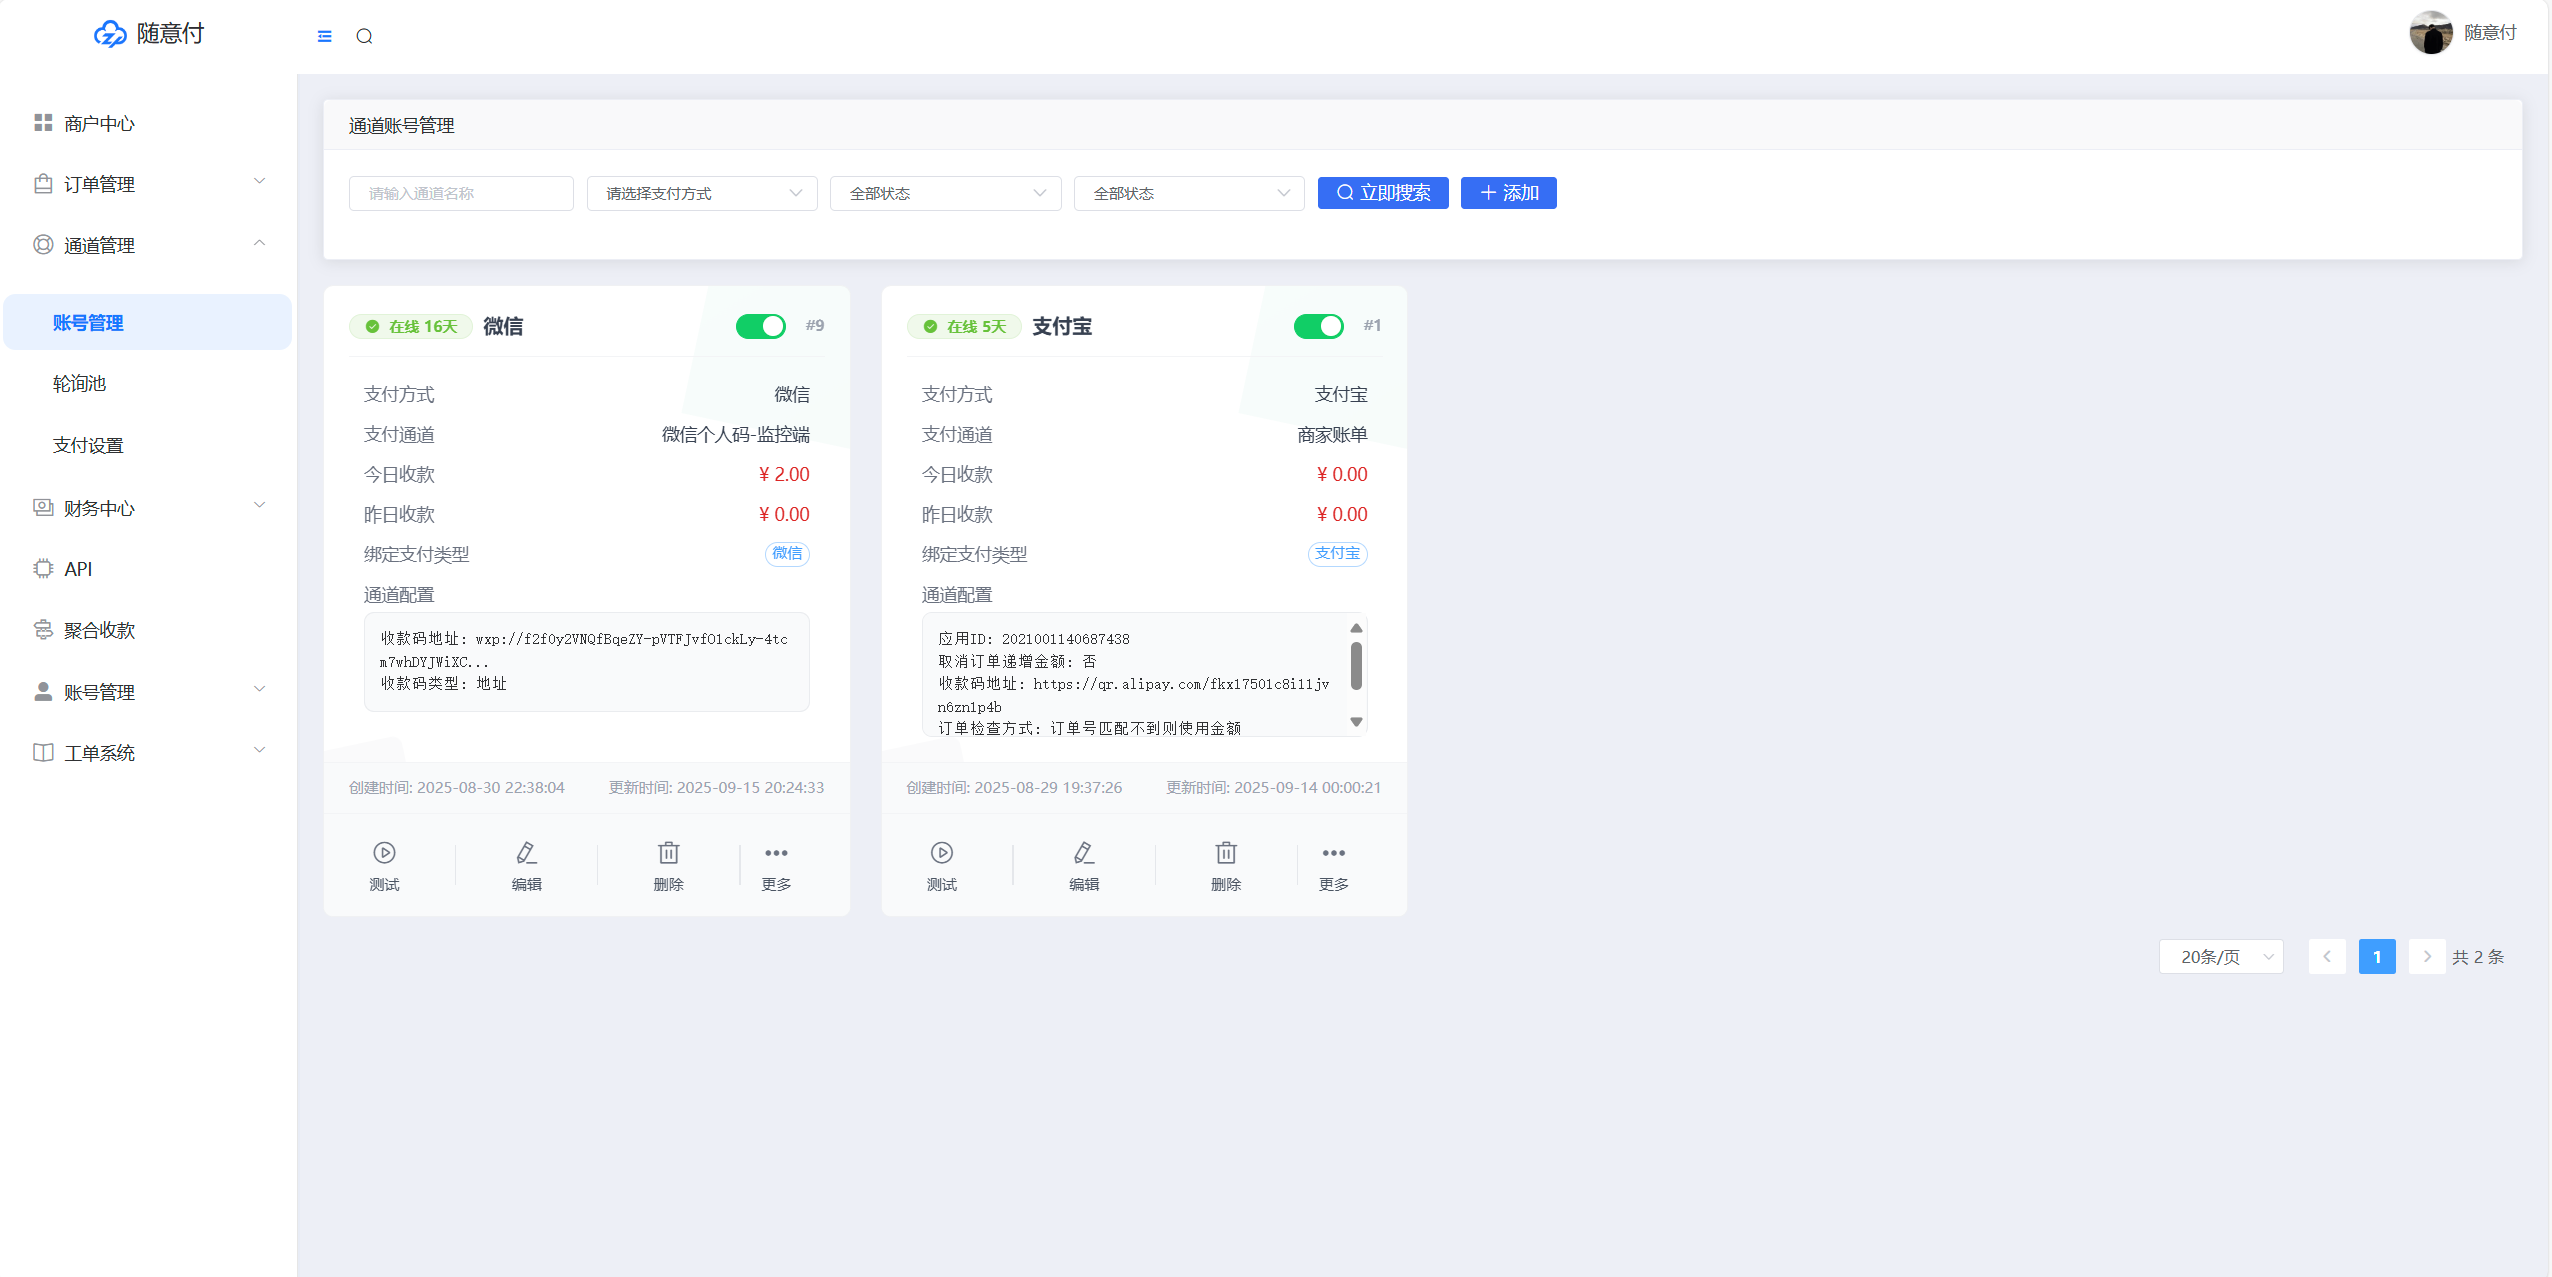Go to 支付设置 in sidebar
This screenshot has width=2552, height=1277.
pyautogui.click(x=88, y=445)
